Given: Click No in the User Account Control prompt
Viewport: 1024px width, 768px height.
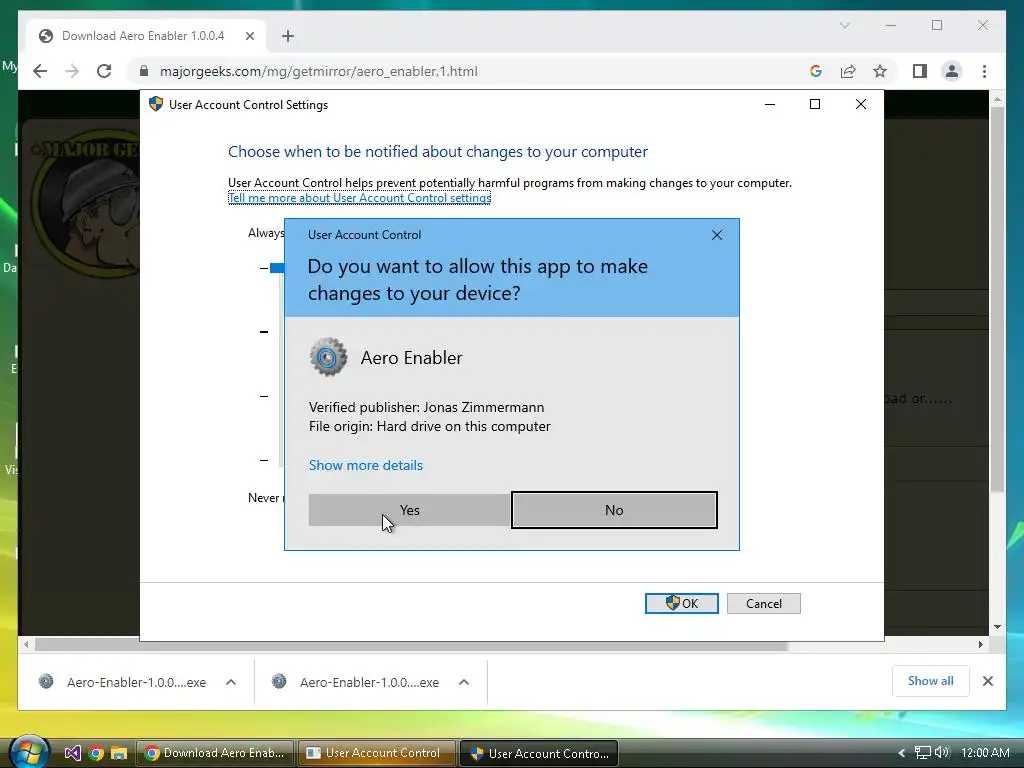Looking at the screenshot, I should coord(614,510).
